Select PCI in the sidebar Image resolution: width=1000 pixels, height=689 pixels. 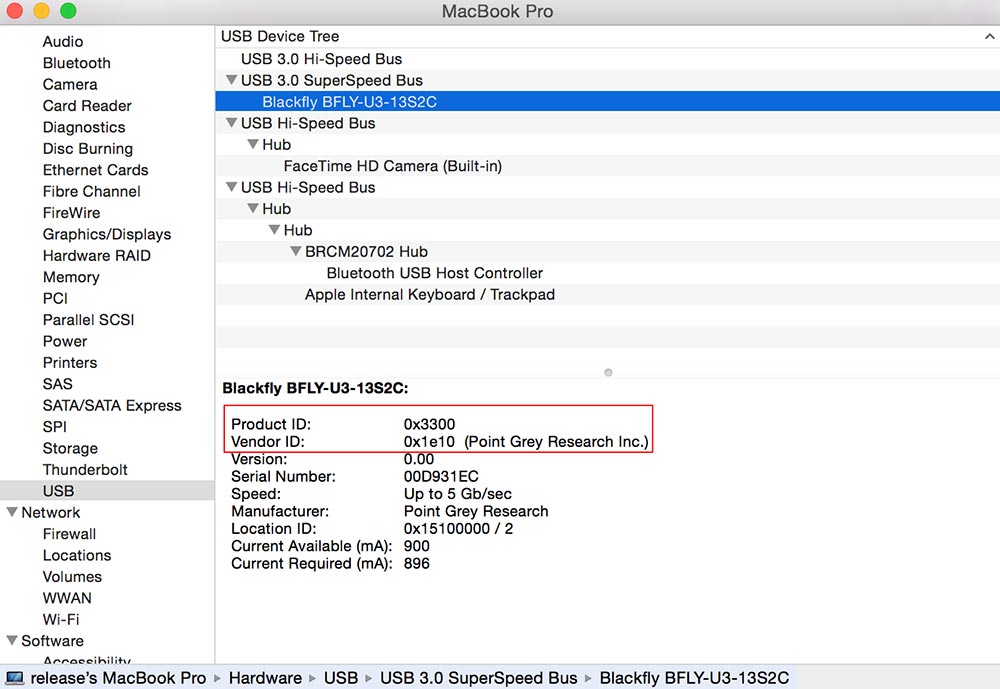pos(55,299)
